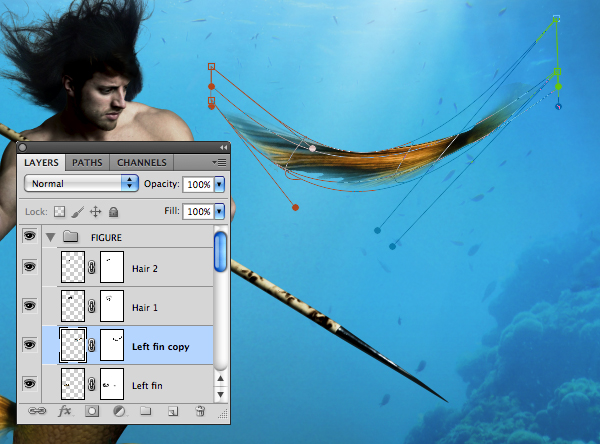The image size is (600, 444).
Task: Collapse the panel with double-arrow icon
Action: 223,147
